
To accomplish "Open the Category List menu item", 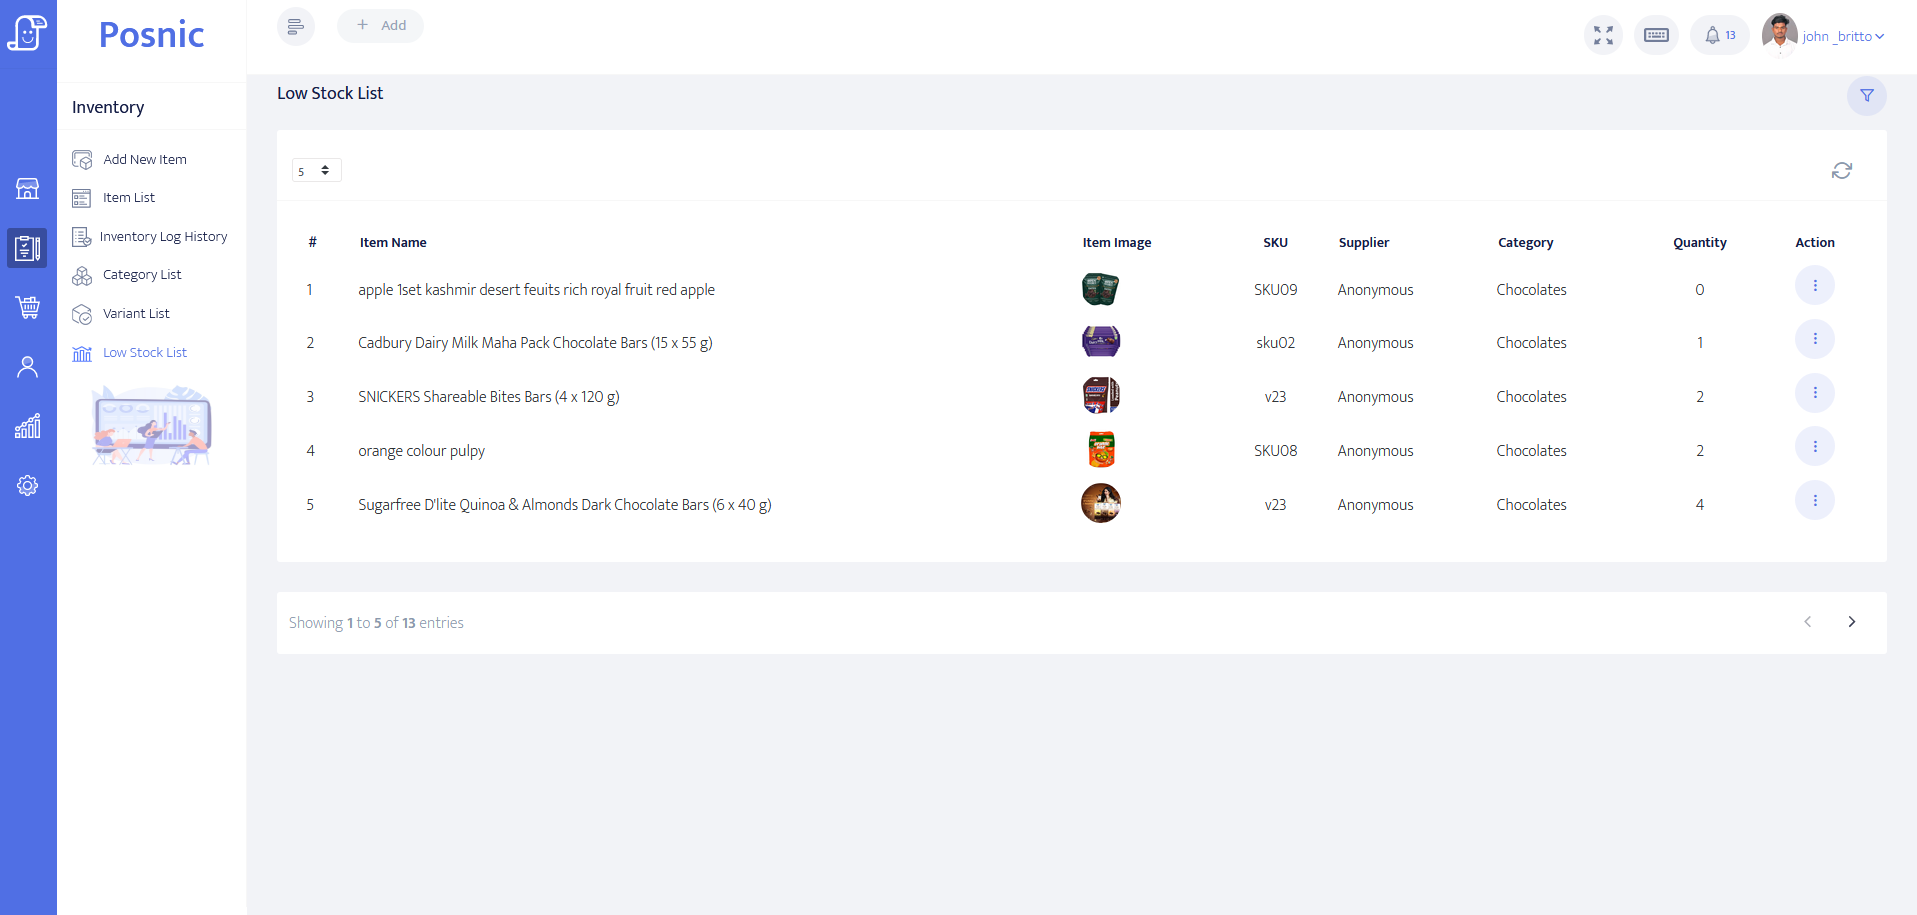I will pyautogui.click(x=142, y=275).
